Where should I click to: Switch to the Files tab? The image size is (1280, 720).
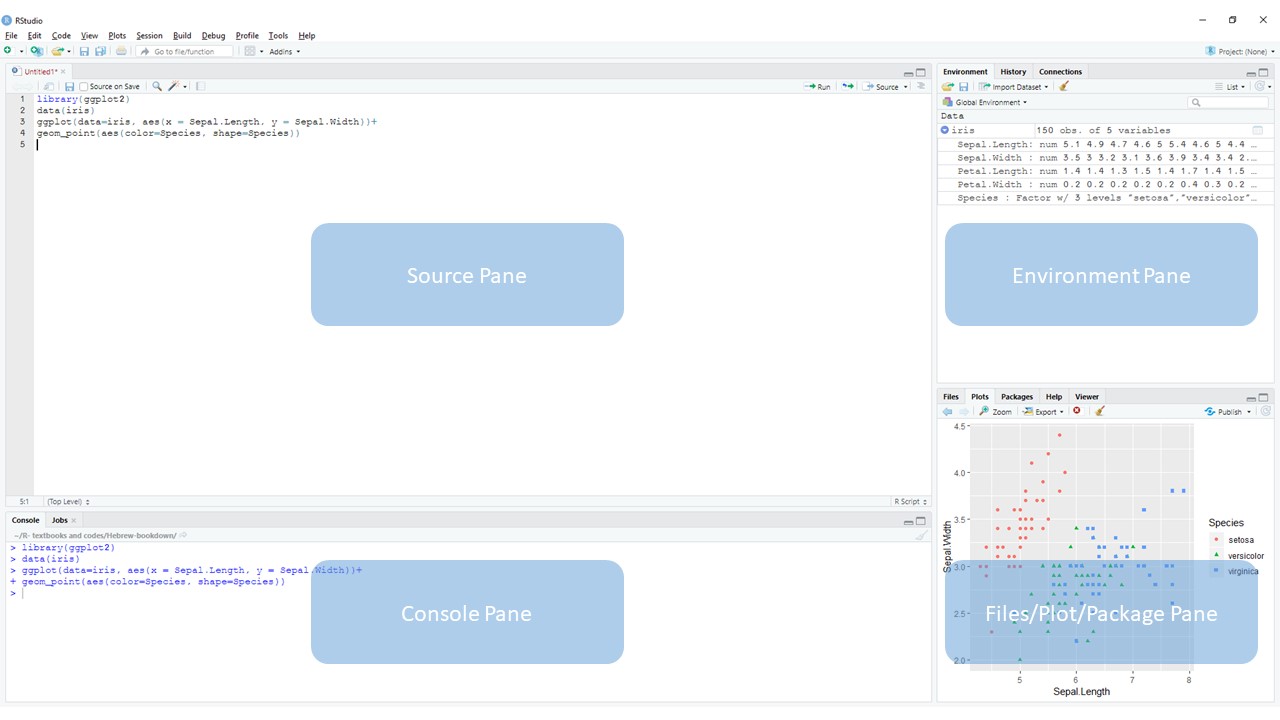(x=951, y=397)
